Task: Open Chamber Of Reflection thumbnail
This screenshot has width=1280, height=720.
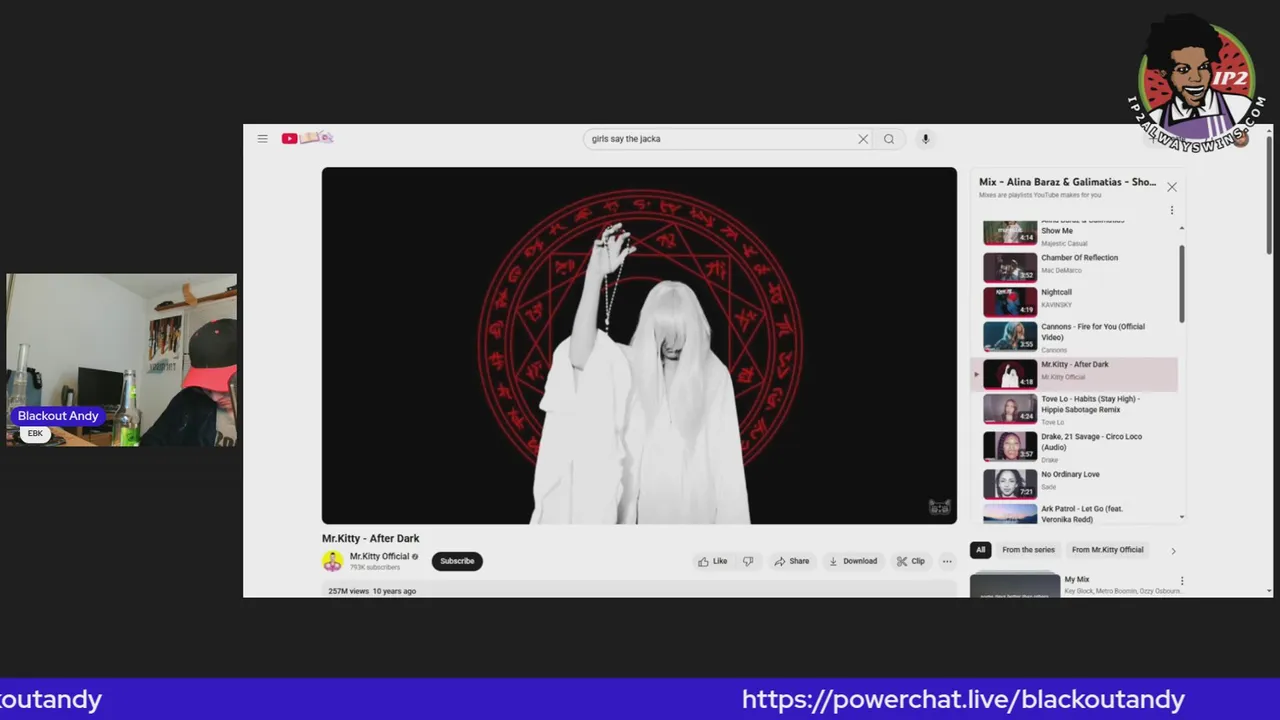Action: pos(1010,267)
